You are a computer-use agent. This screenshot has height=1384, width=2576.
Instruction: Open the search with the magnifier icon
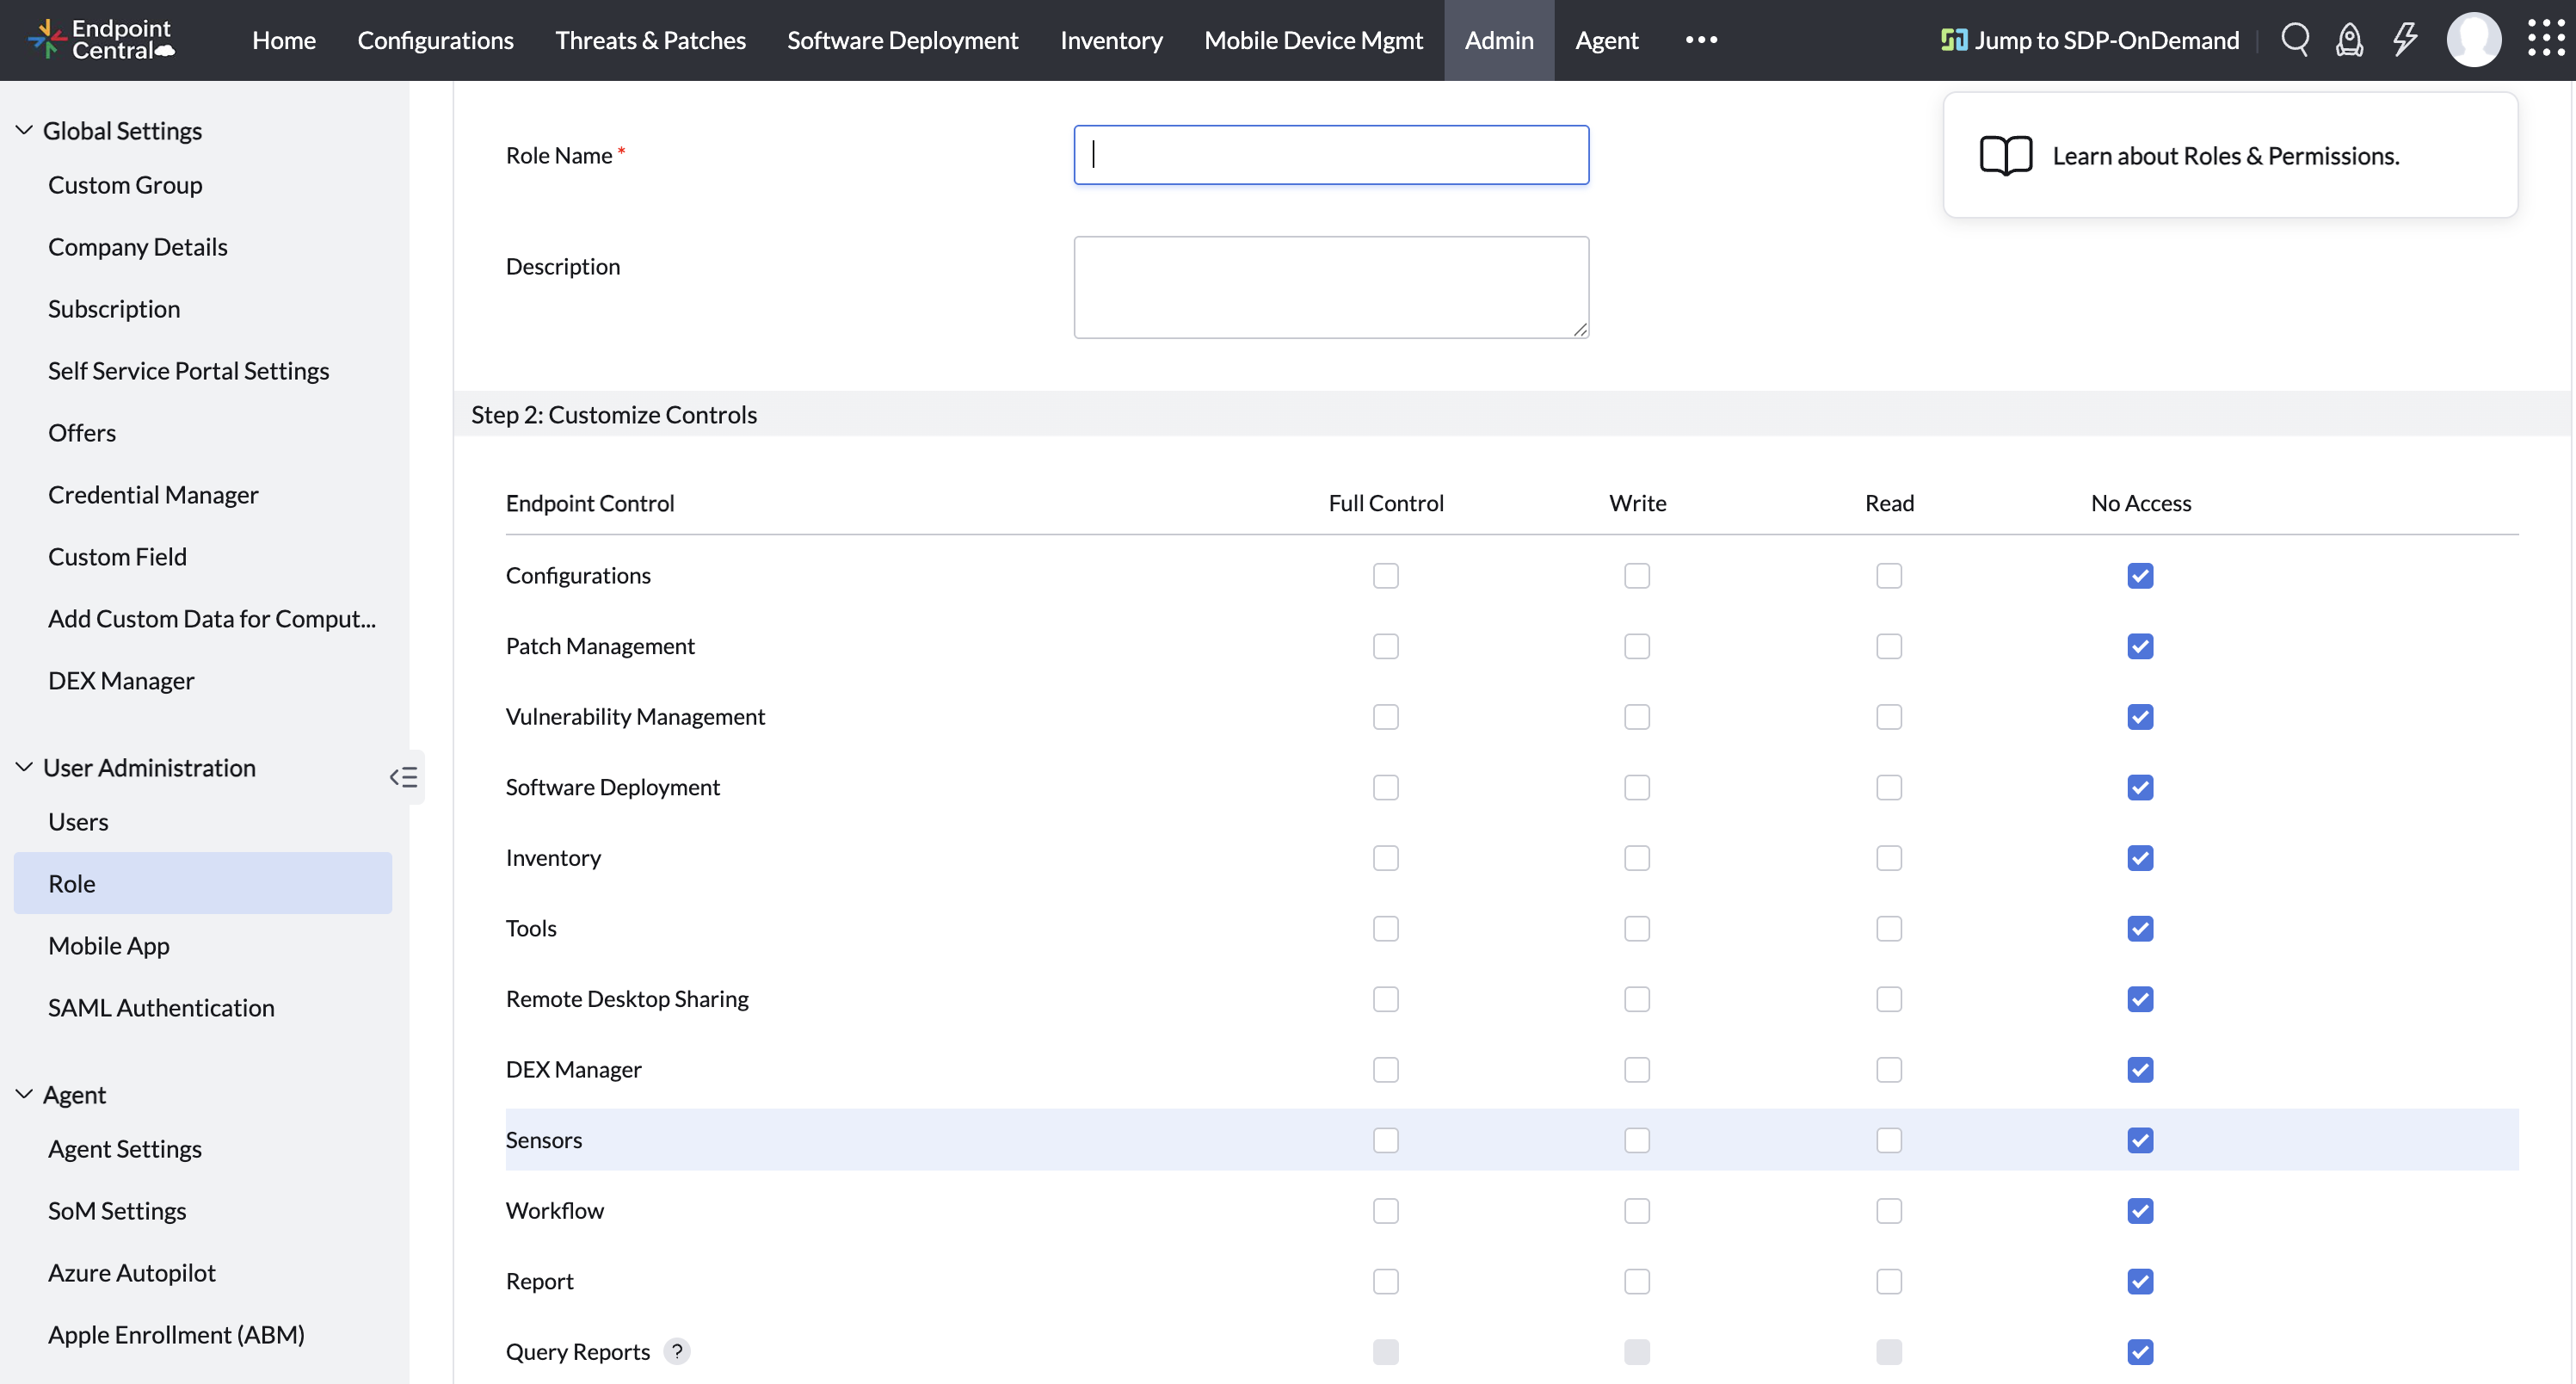coord(2295,39)
